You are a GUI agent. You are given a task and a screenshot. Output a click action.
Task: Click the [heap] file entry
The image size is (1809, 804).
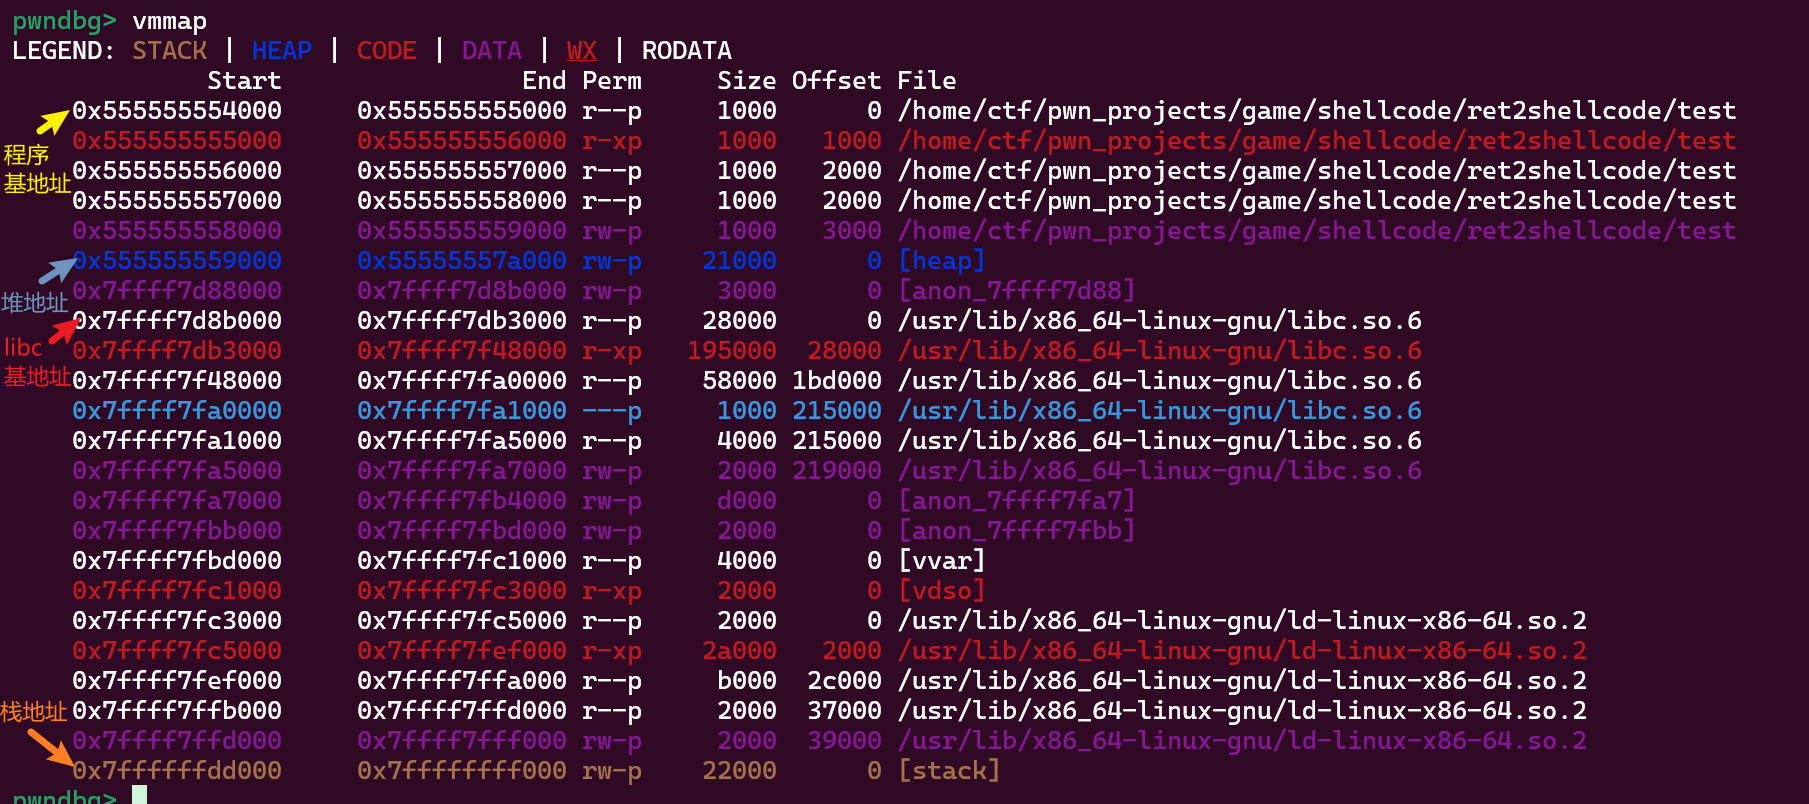pyautogui.click(x=941, y=261)
